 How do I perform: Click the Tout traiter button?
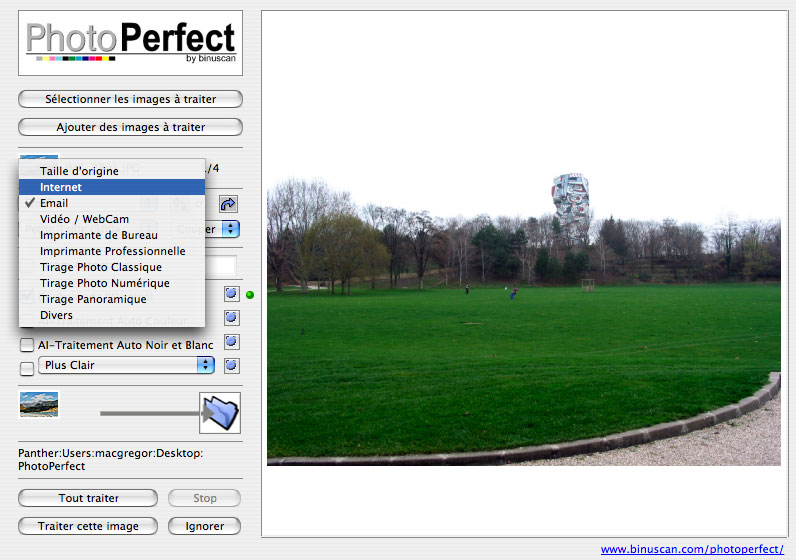tap(88, 498)
